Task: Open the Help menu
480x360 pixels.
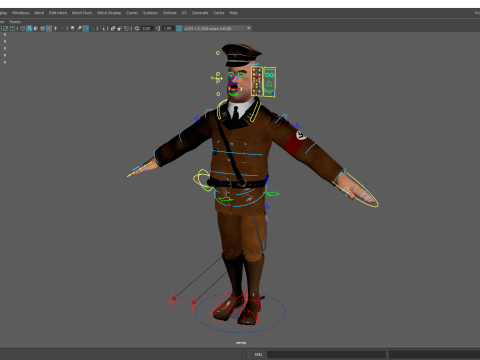Action: click(233, 13)
